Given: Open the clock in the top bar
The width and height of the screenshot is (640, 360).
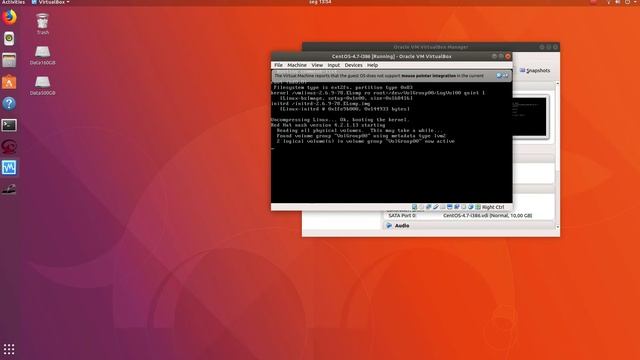Looking at the screenshot, I should coord(320,2).
